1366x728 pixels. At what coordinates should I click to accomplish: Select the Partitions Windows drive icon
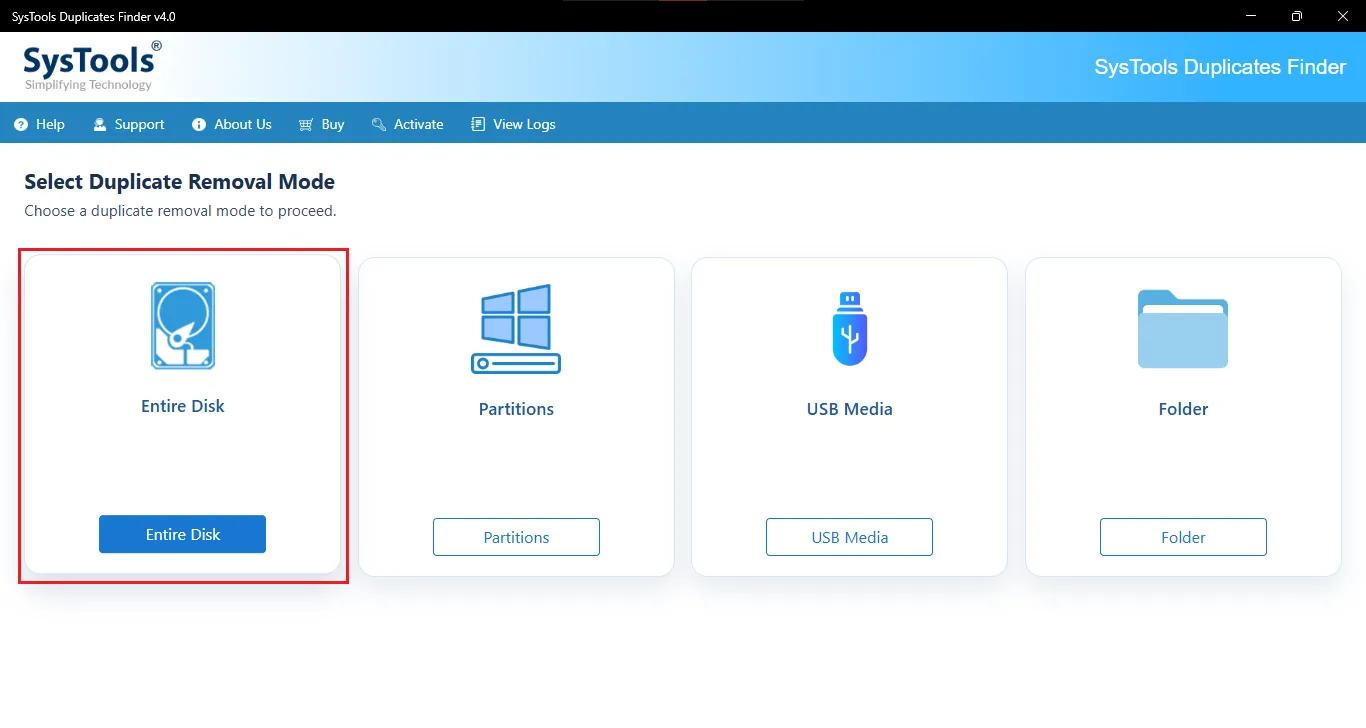point(516,329)
